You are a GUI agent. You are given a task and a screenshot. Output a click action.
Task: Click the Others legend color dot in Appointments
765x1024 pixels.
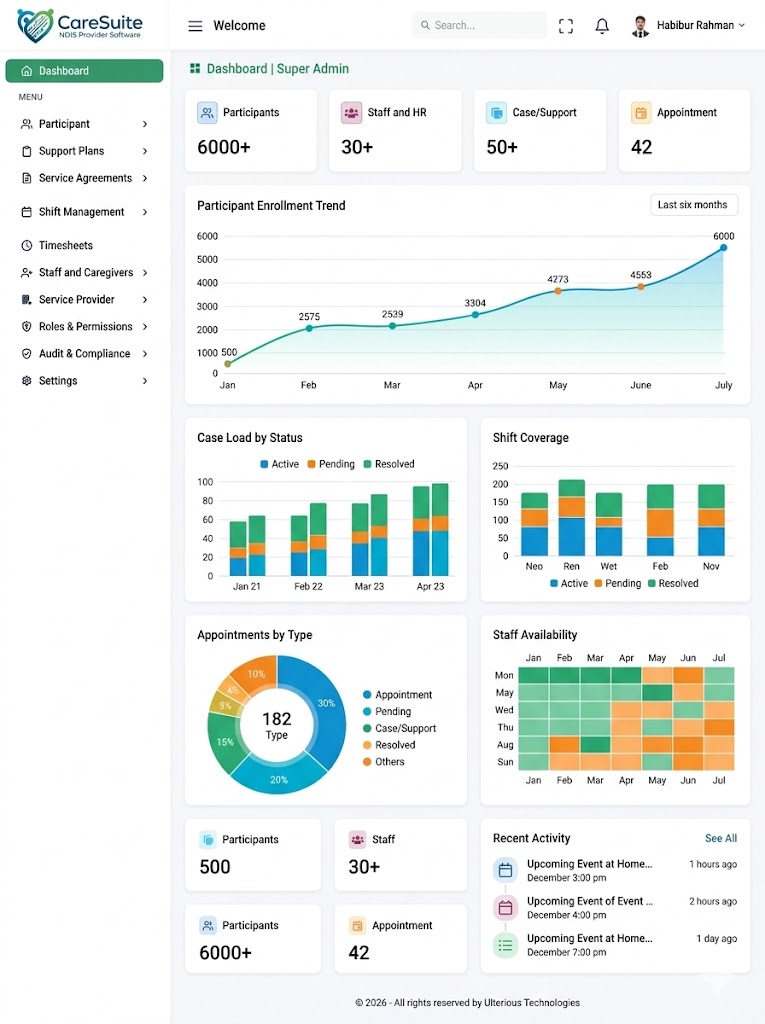[367, 762]
